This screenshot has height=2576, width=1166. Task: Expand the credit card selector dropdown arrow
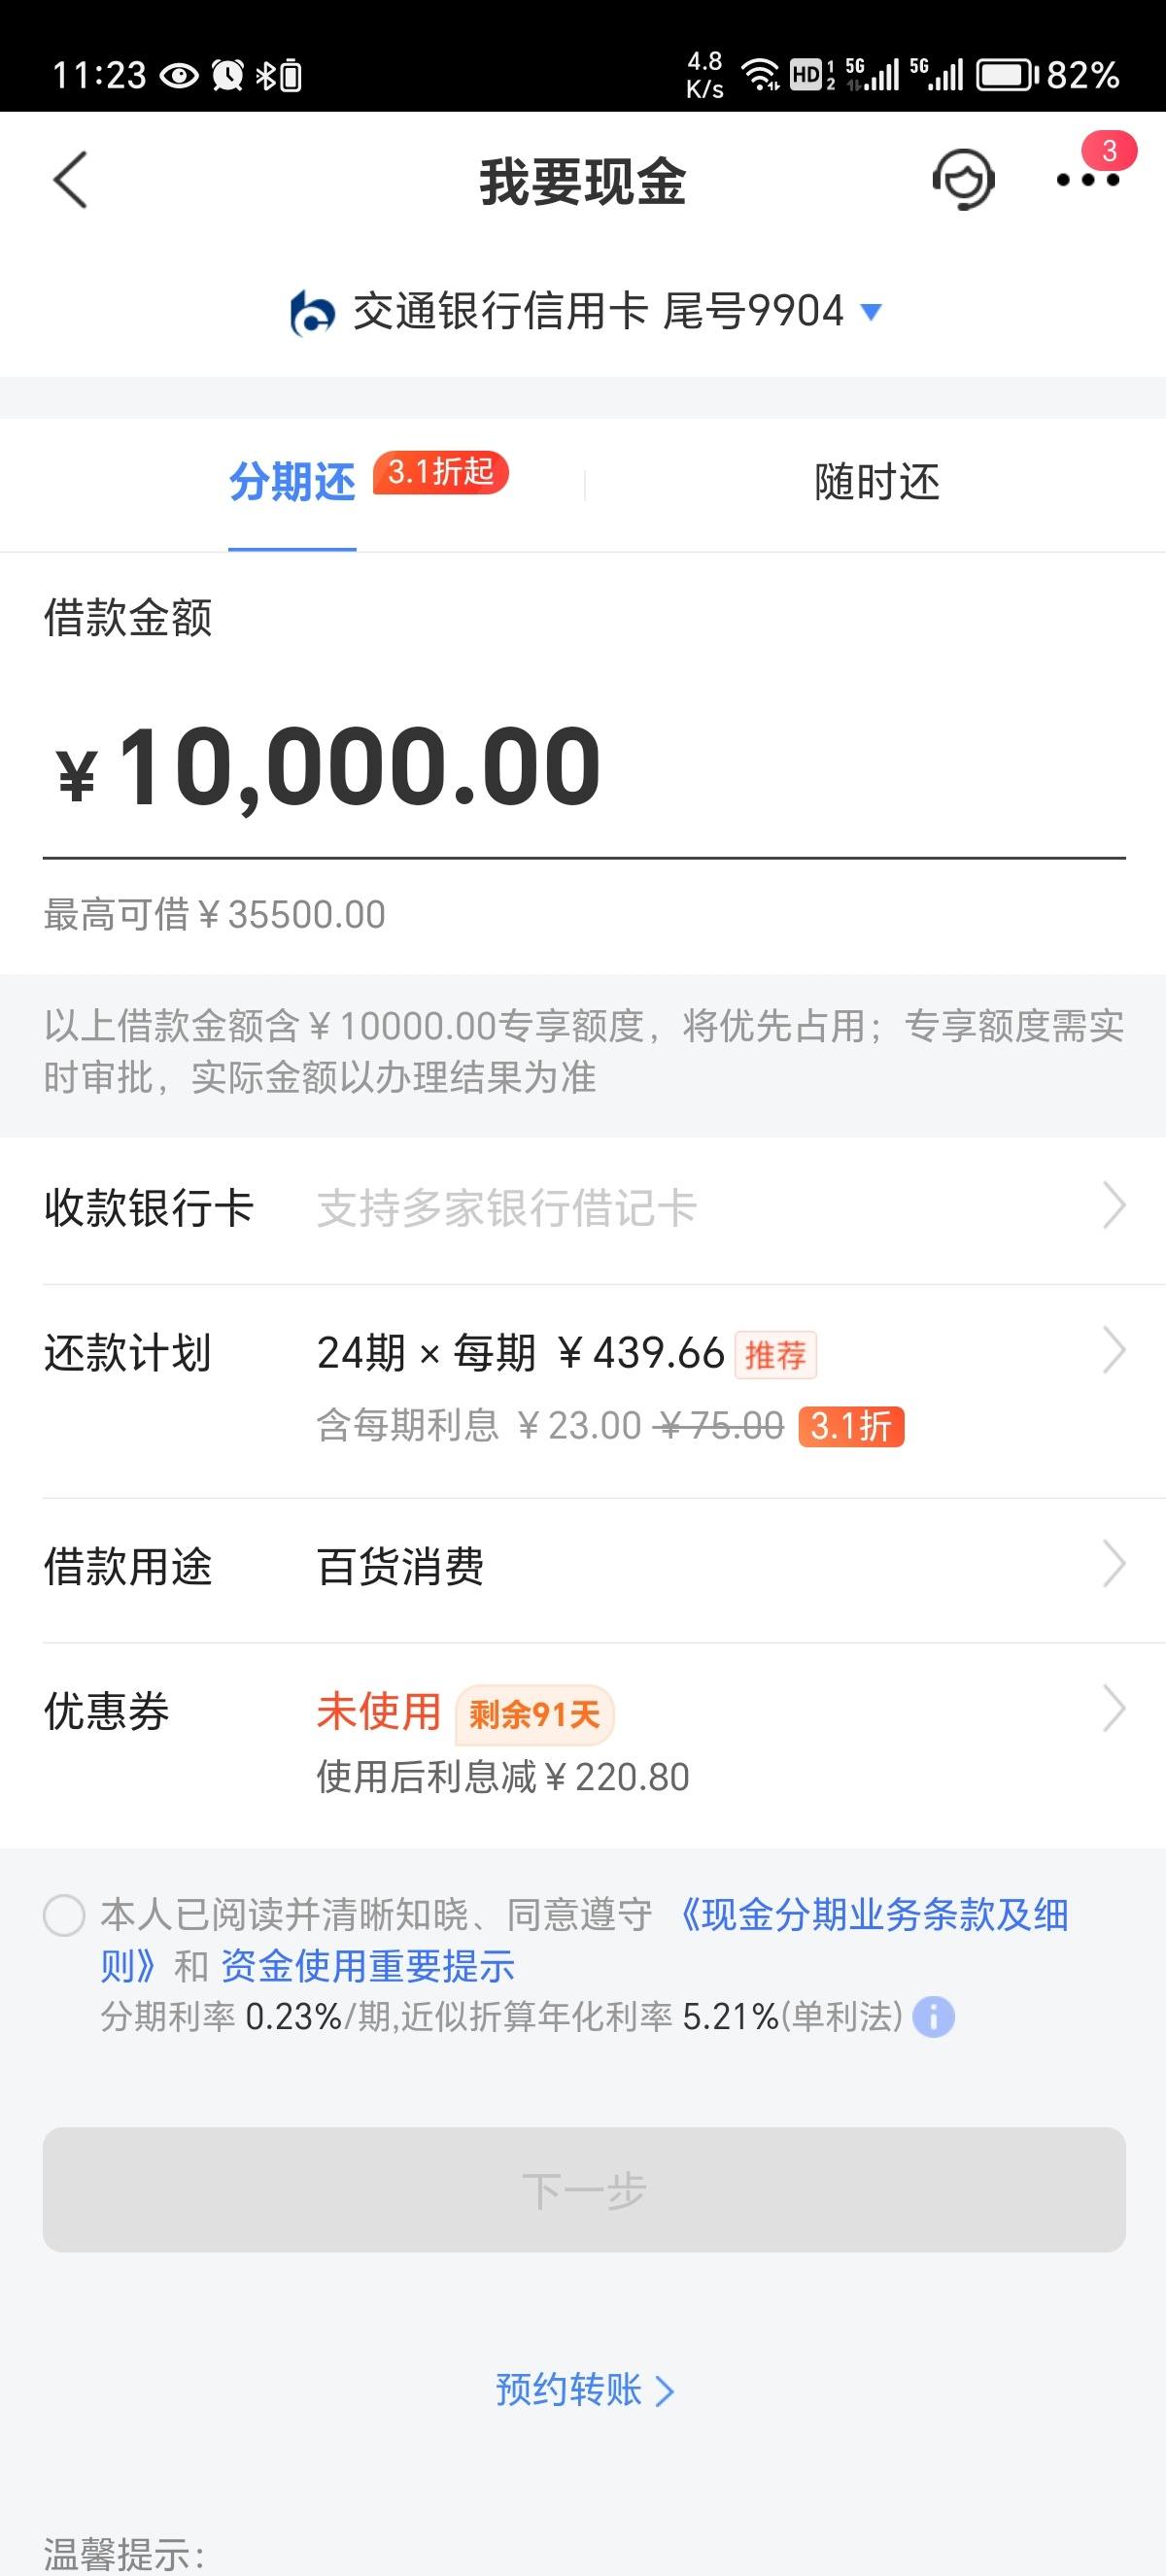(x=871, y=312)
